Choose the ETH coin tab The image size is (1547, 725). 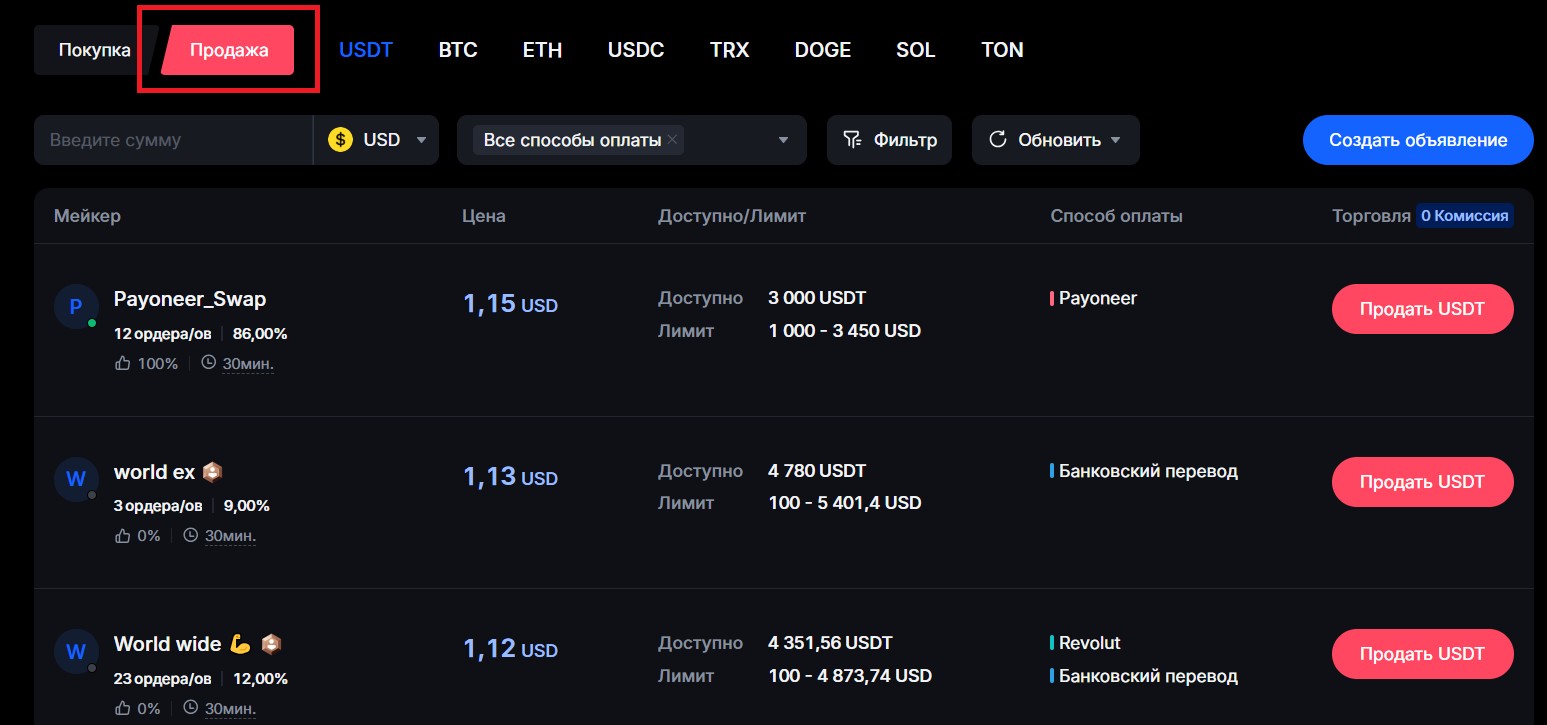[x=542, y=50]
